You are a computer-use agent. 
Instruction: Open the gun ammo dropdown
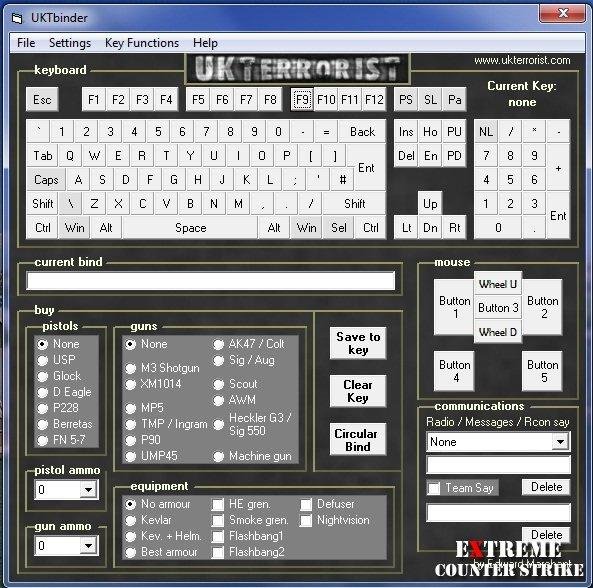click(x=88, y=546)
